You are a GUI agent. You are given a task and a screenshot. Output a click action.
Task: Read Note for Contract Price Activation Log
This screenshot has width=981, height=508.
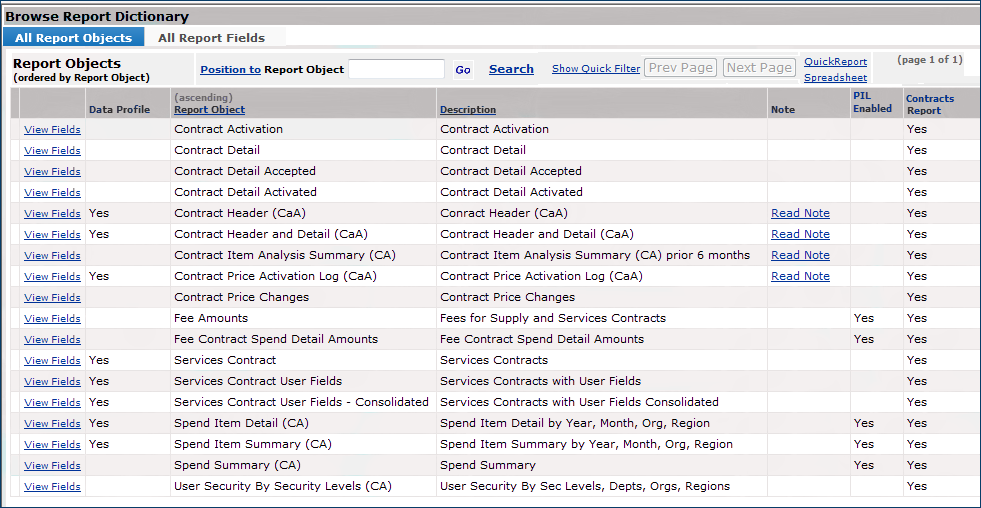coord(800,276)
